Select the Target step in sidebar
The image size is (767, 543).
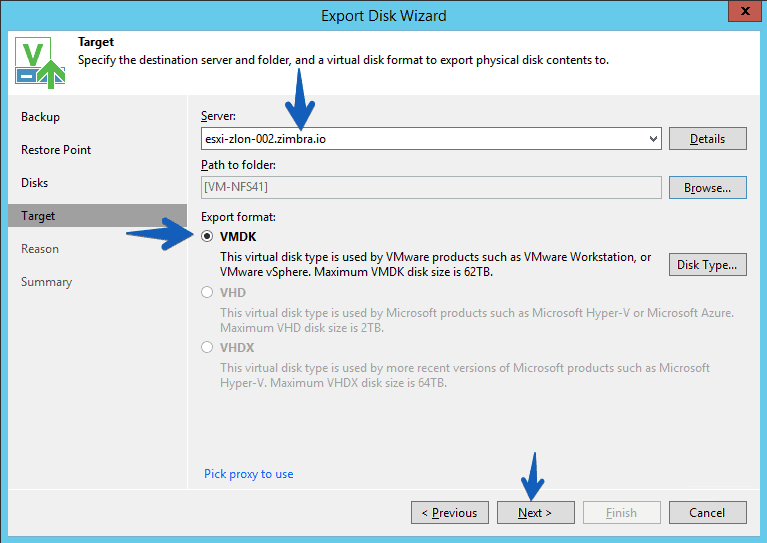97,216
